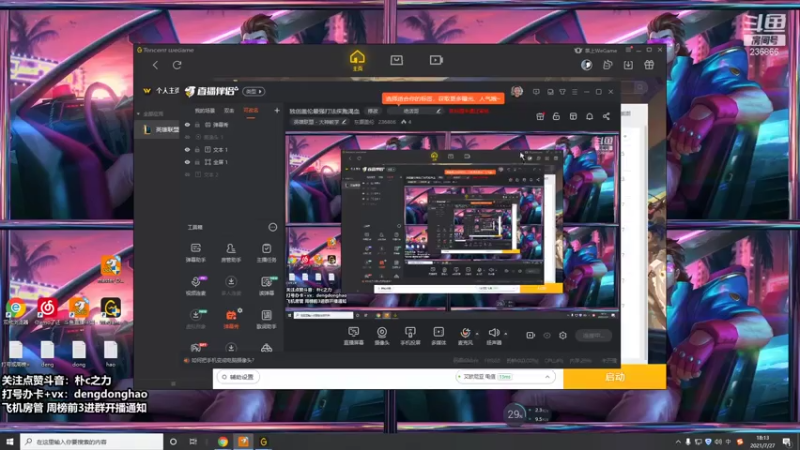
Task: Toggle the preview eye icon in bottom toolbar
Action: pos(547,335)
